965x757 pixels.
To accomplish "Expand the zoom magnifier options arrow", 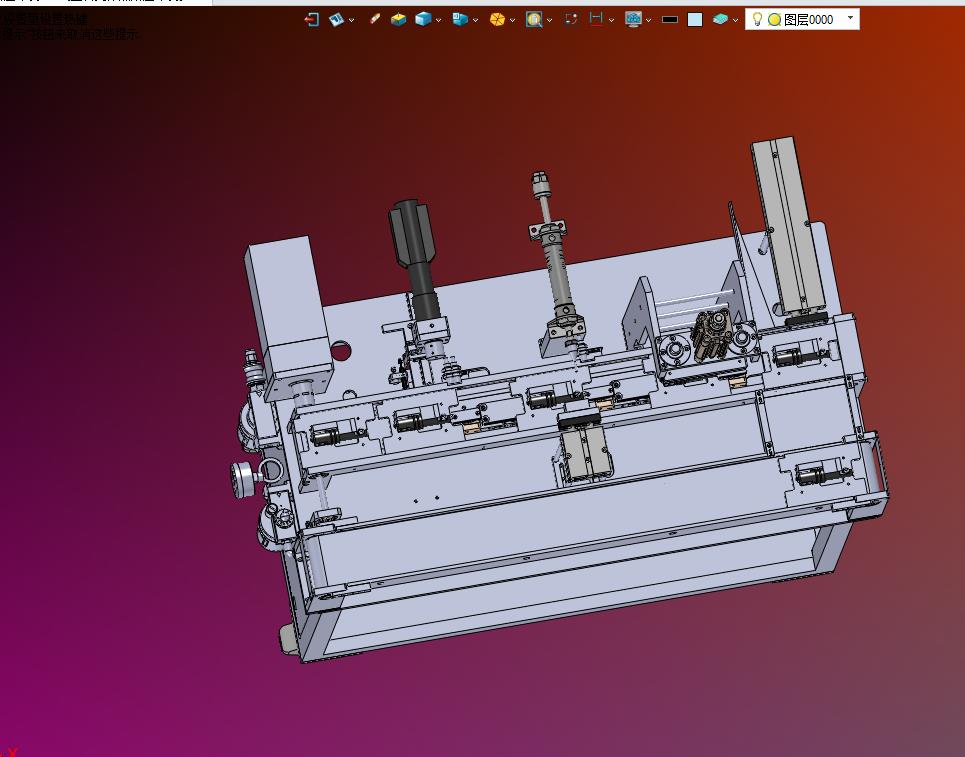I will 549,20.
